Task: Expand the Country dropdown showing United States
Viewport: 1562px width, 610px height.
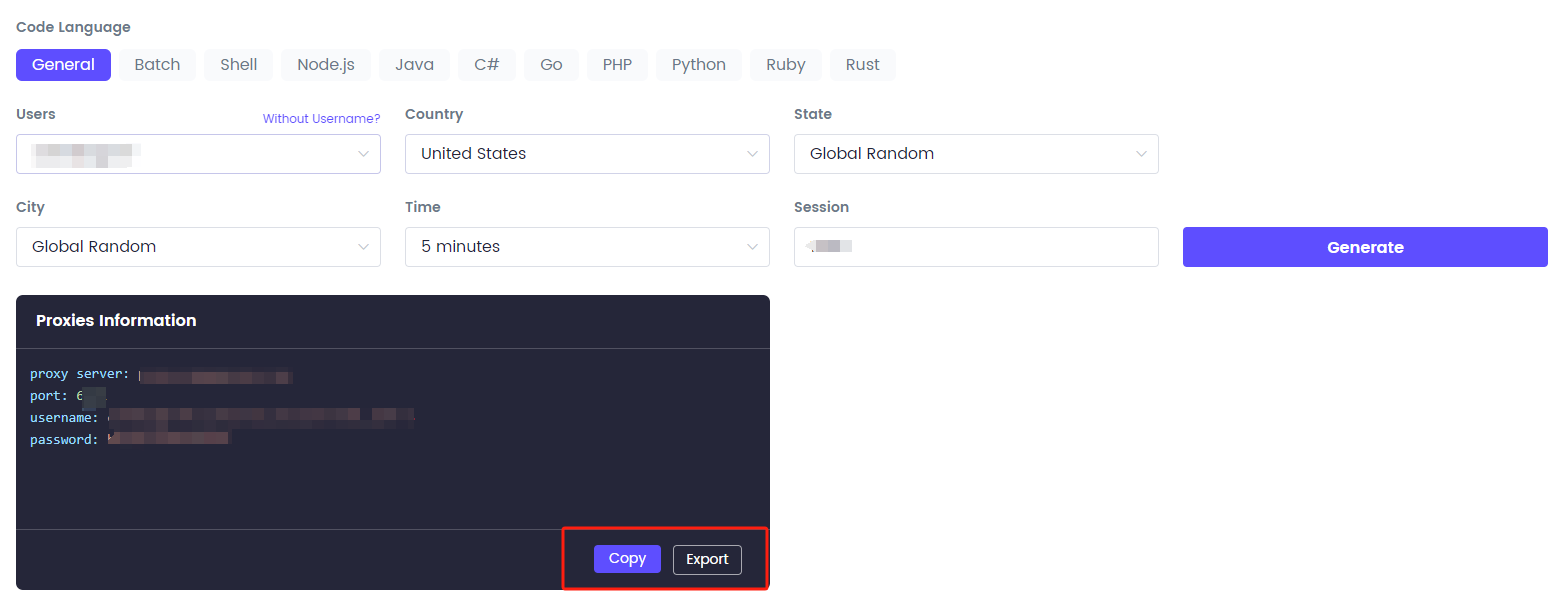Action: pyautogui.click(x=587, y=154)
